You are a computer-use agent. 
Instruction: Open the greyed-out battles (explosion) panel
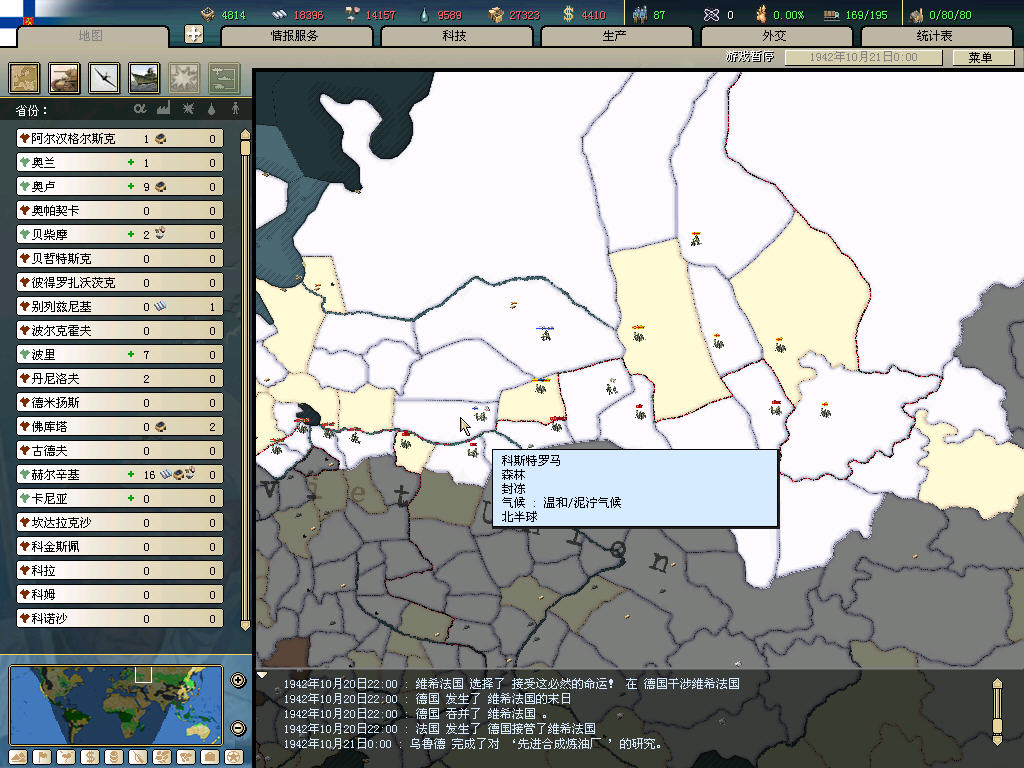click(x=184, y=78)
